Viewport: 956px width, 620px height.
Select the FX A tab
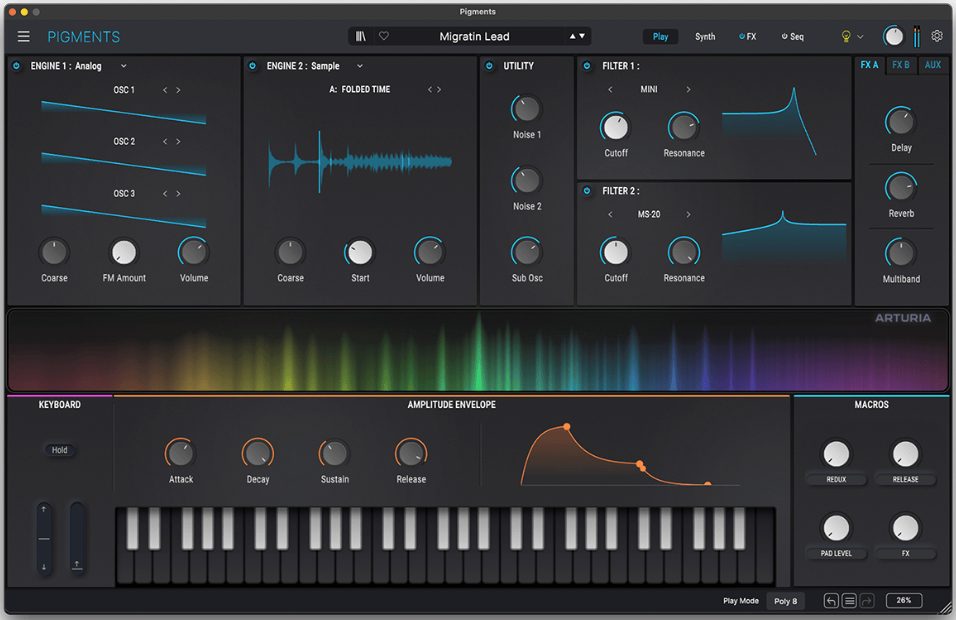[869, 65]
